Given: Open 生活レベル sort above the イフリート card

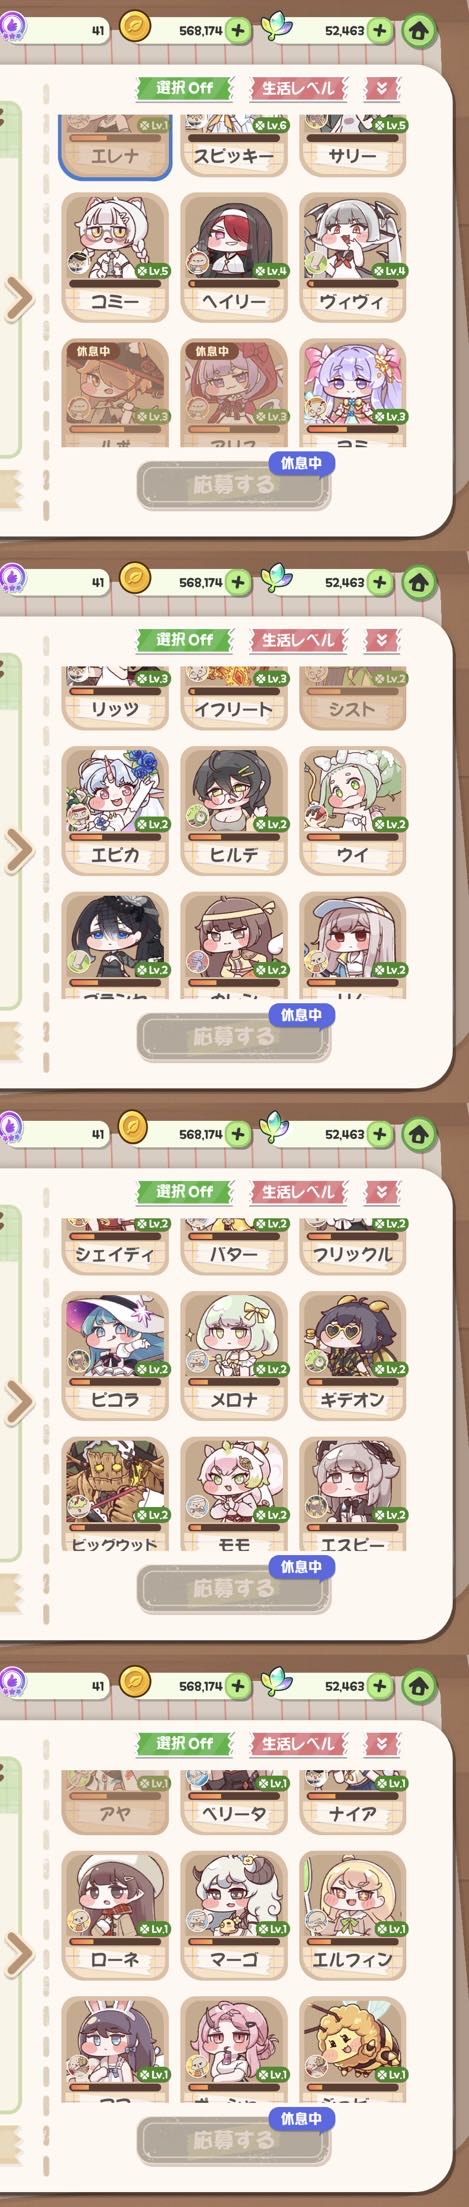Looking at the screenshot, I should tap(297, 639).
